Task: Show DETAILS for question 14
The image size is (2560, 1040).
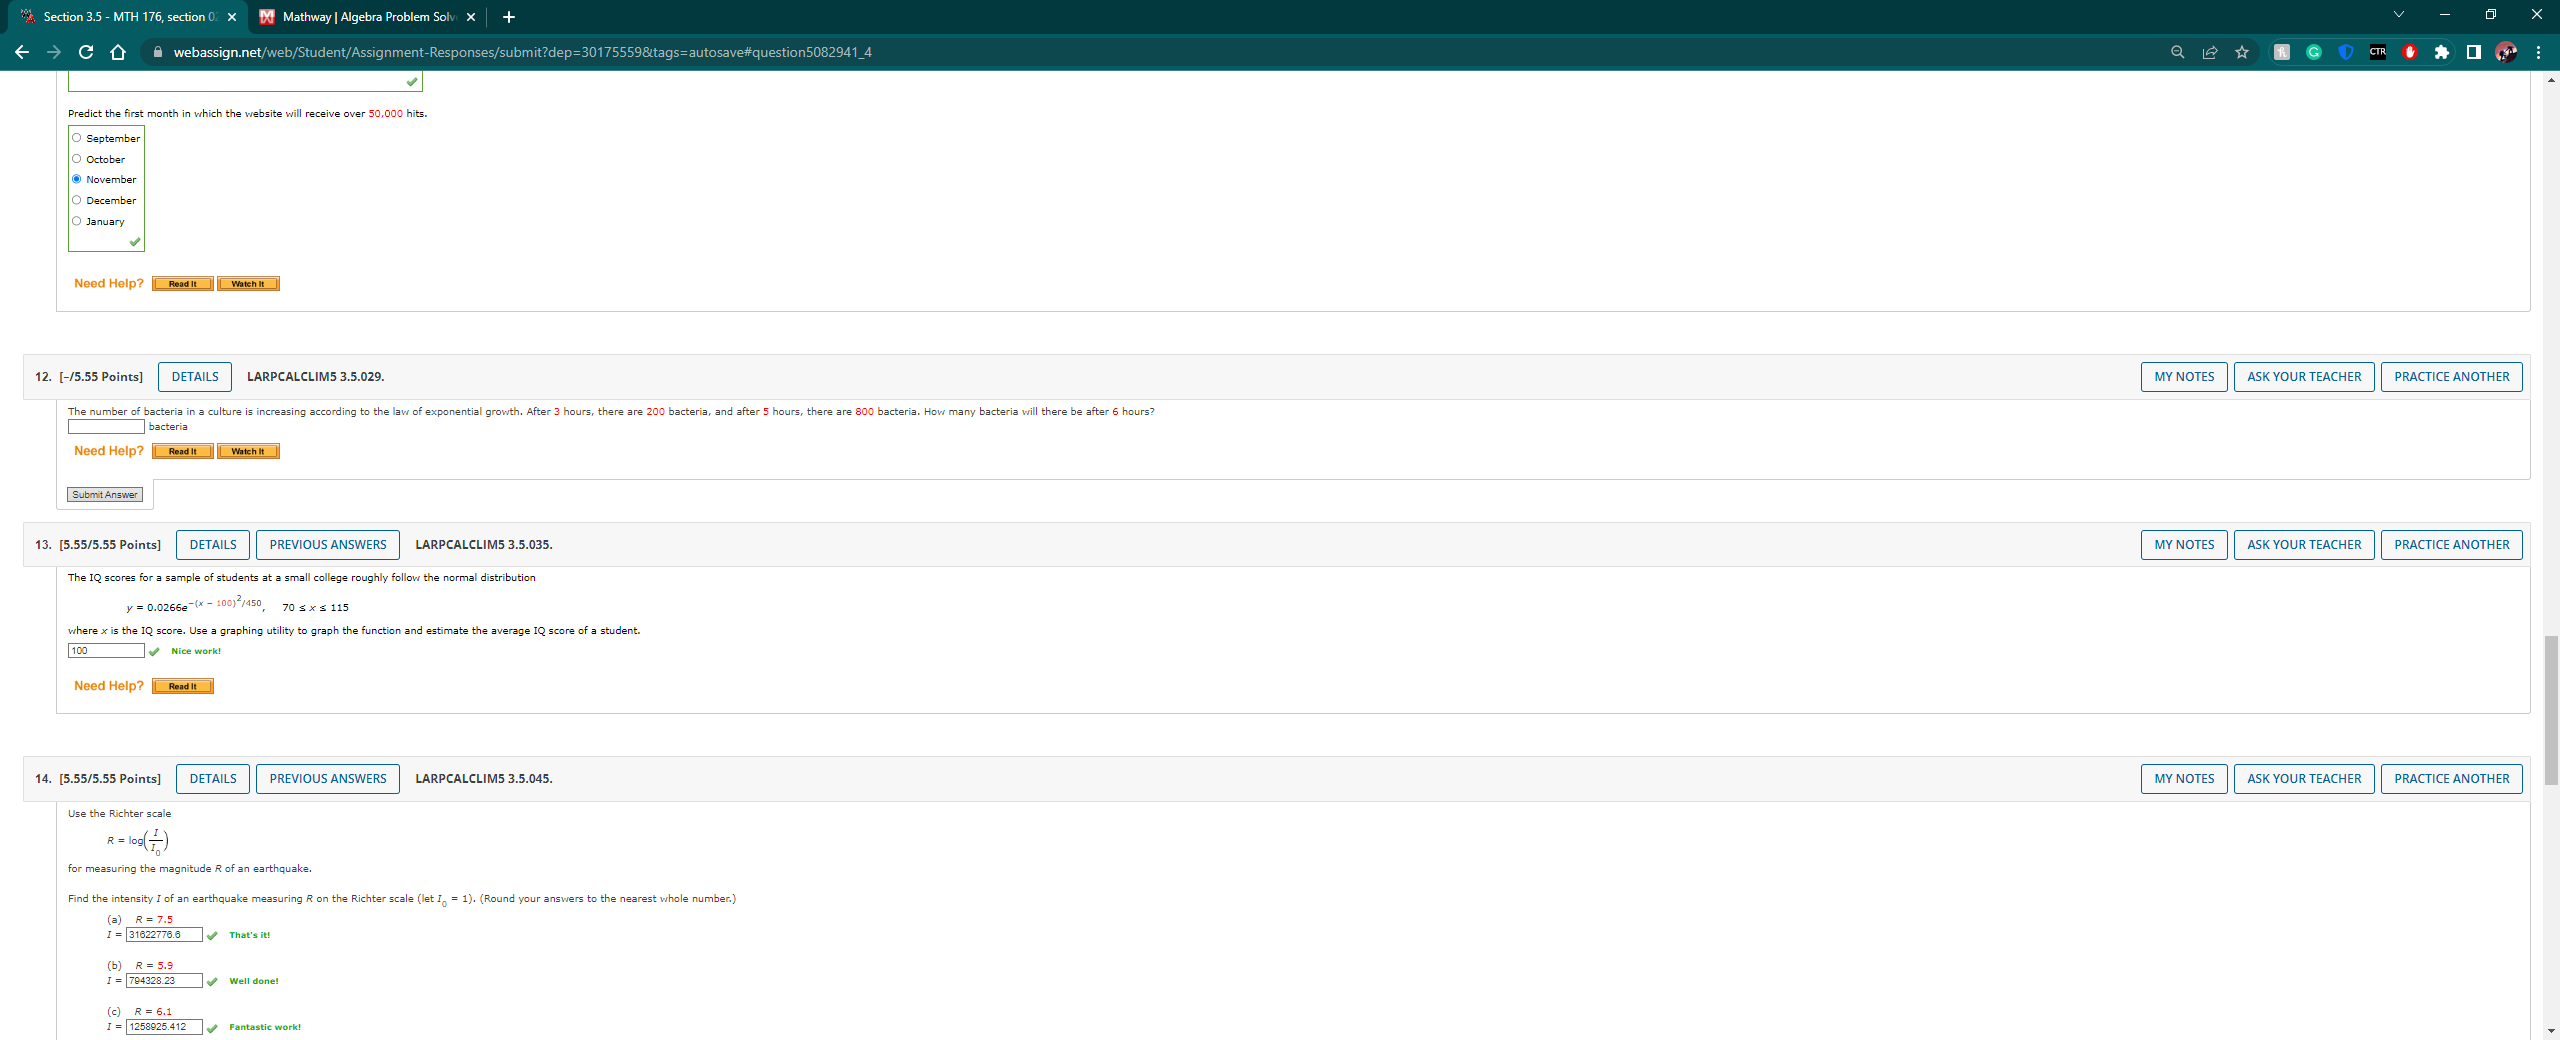Action: pyautogui.click(x=213, y=779)
